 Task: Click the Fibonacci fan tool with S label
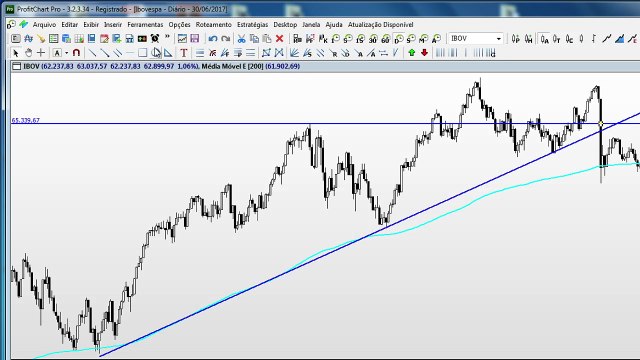pyautogui.click(x=307, y=53)
